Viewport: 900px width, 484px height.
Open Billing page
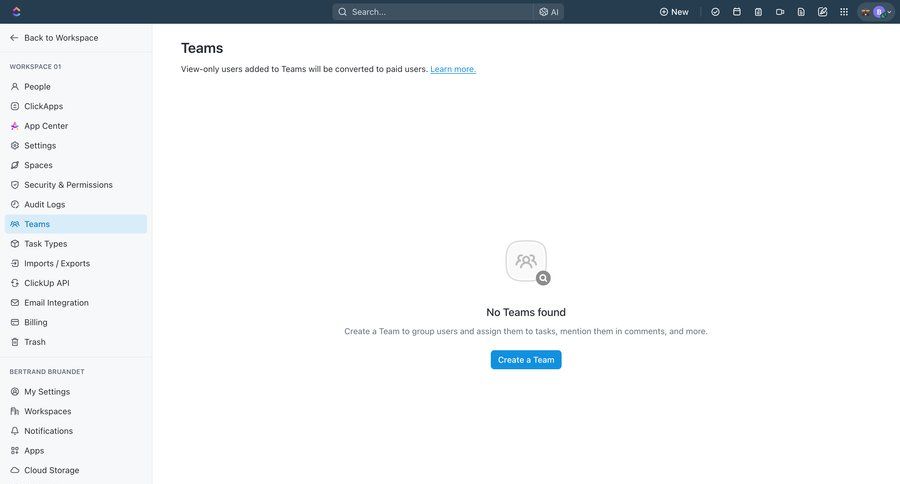76,322
